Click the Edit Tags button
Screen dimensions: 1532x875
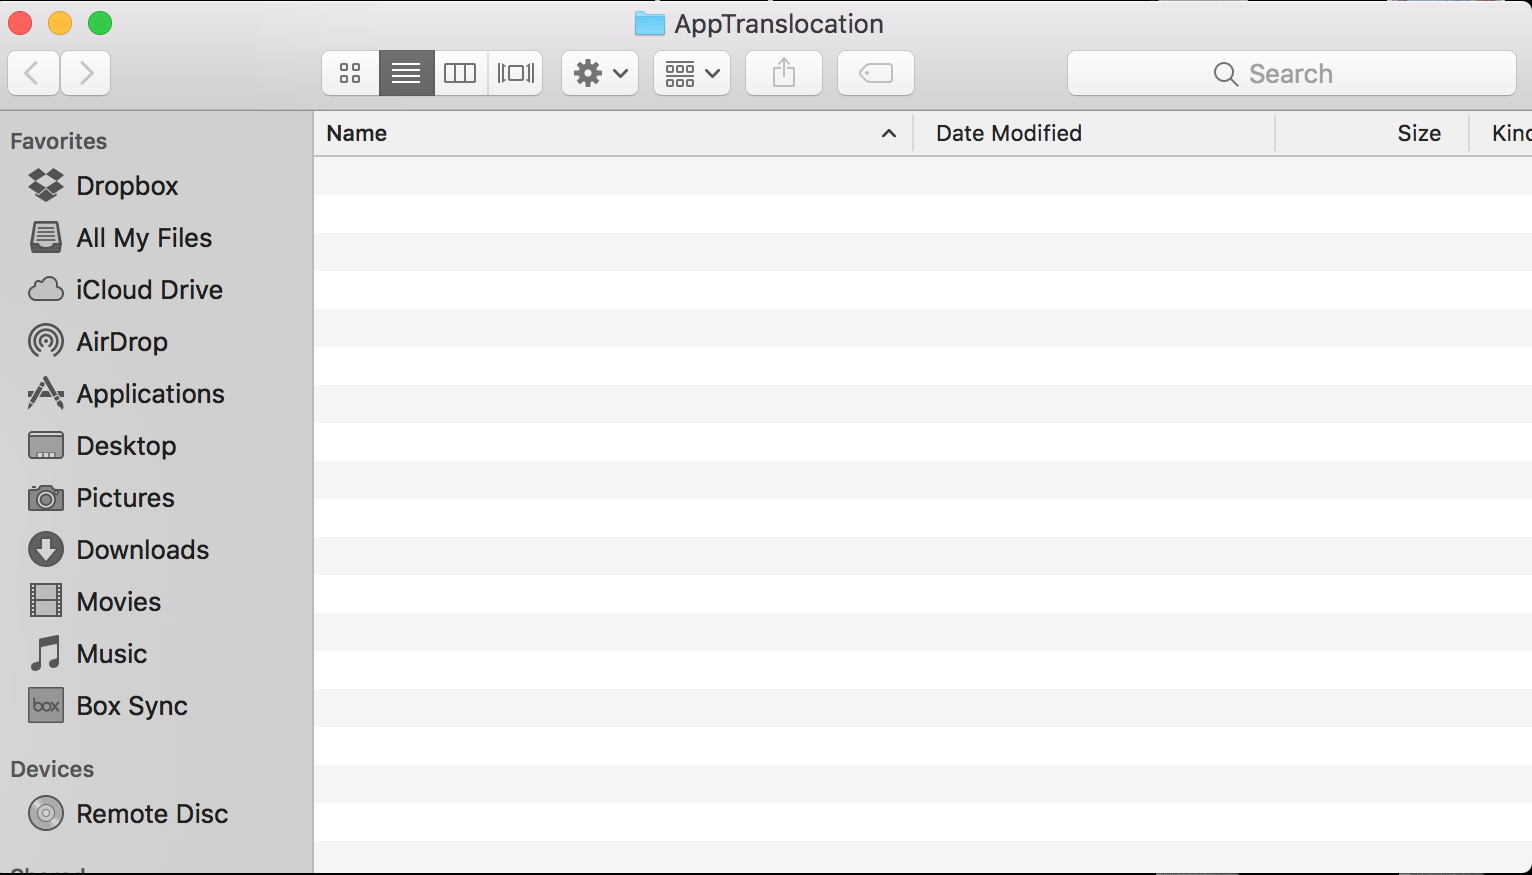point(876,73)
